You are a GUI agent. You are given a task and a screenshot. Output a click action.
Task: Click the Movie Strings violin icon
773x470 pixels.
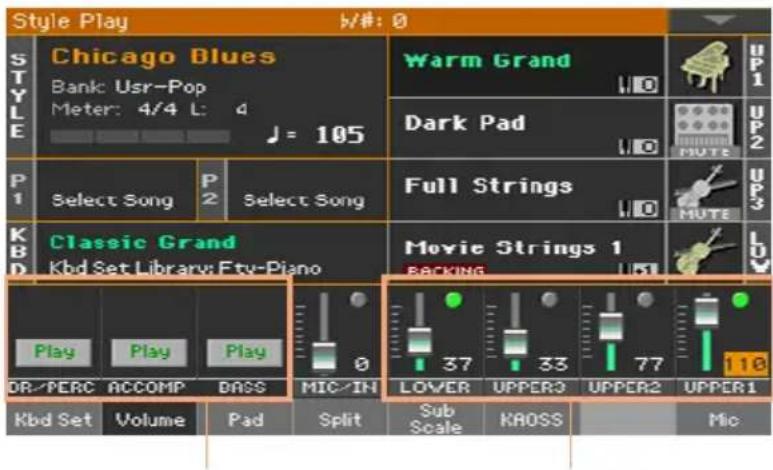(704, 251)
